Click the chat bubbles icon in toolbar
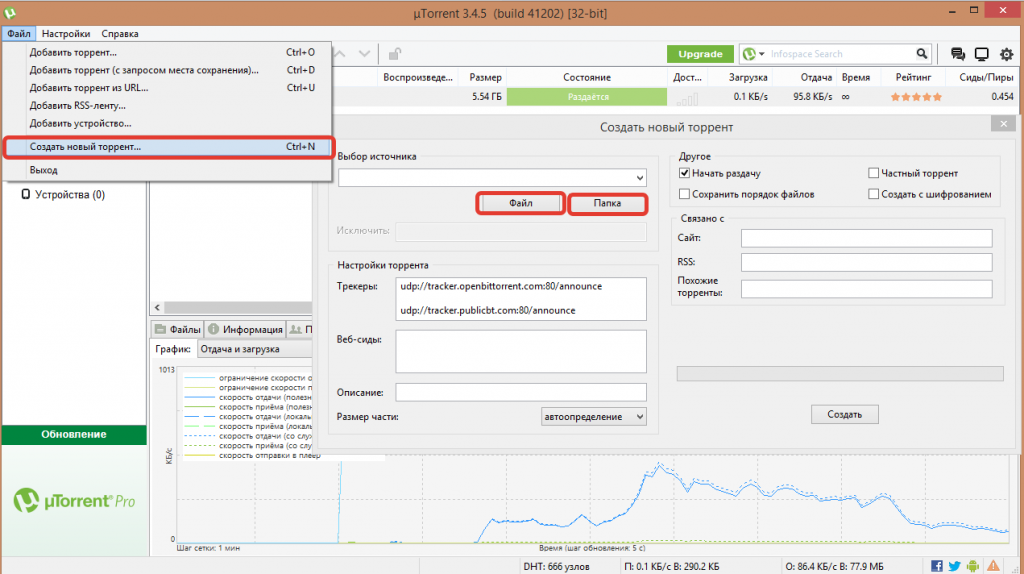 pyautogui.click(x=957, y=54)
